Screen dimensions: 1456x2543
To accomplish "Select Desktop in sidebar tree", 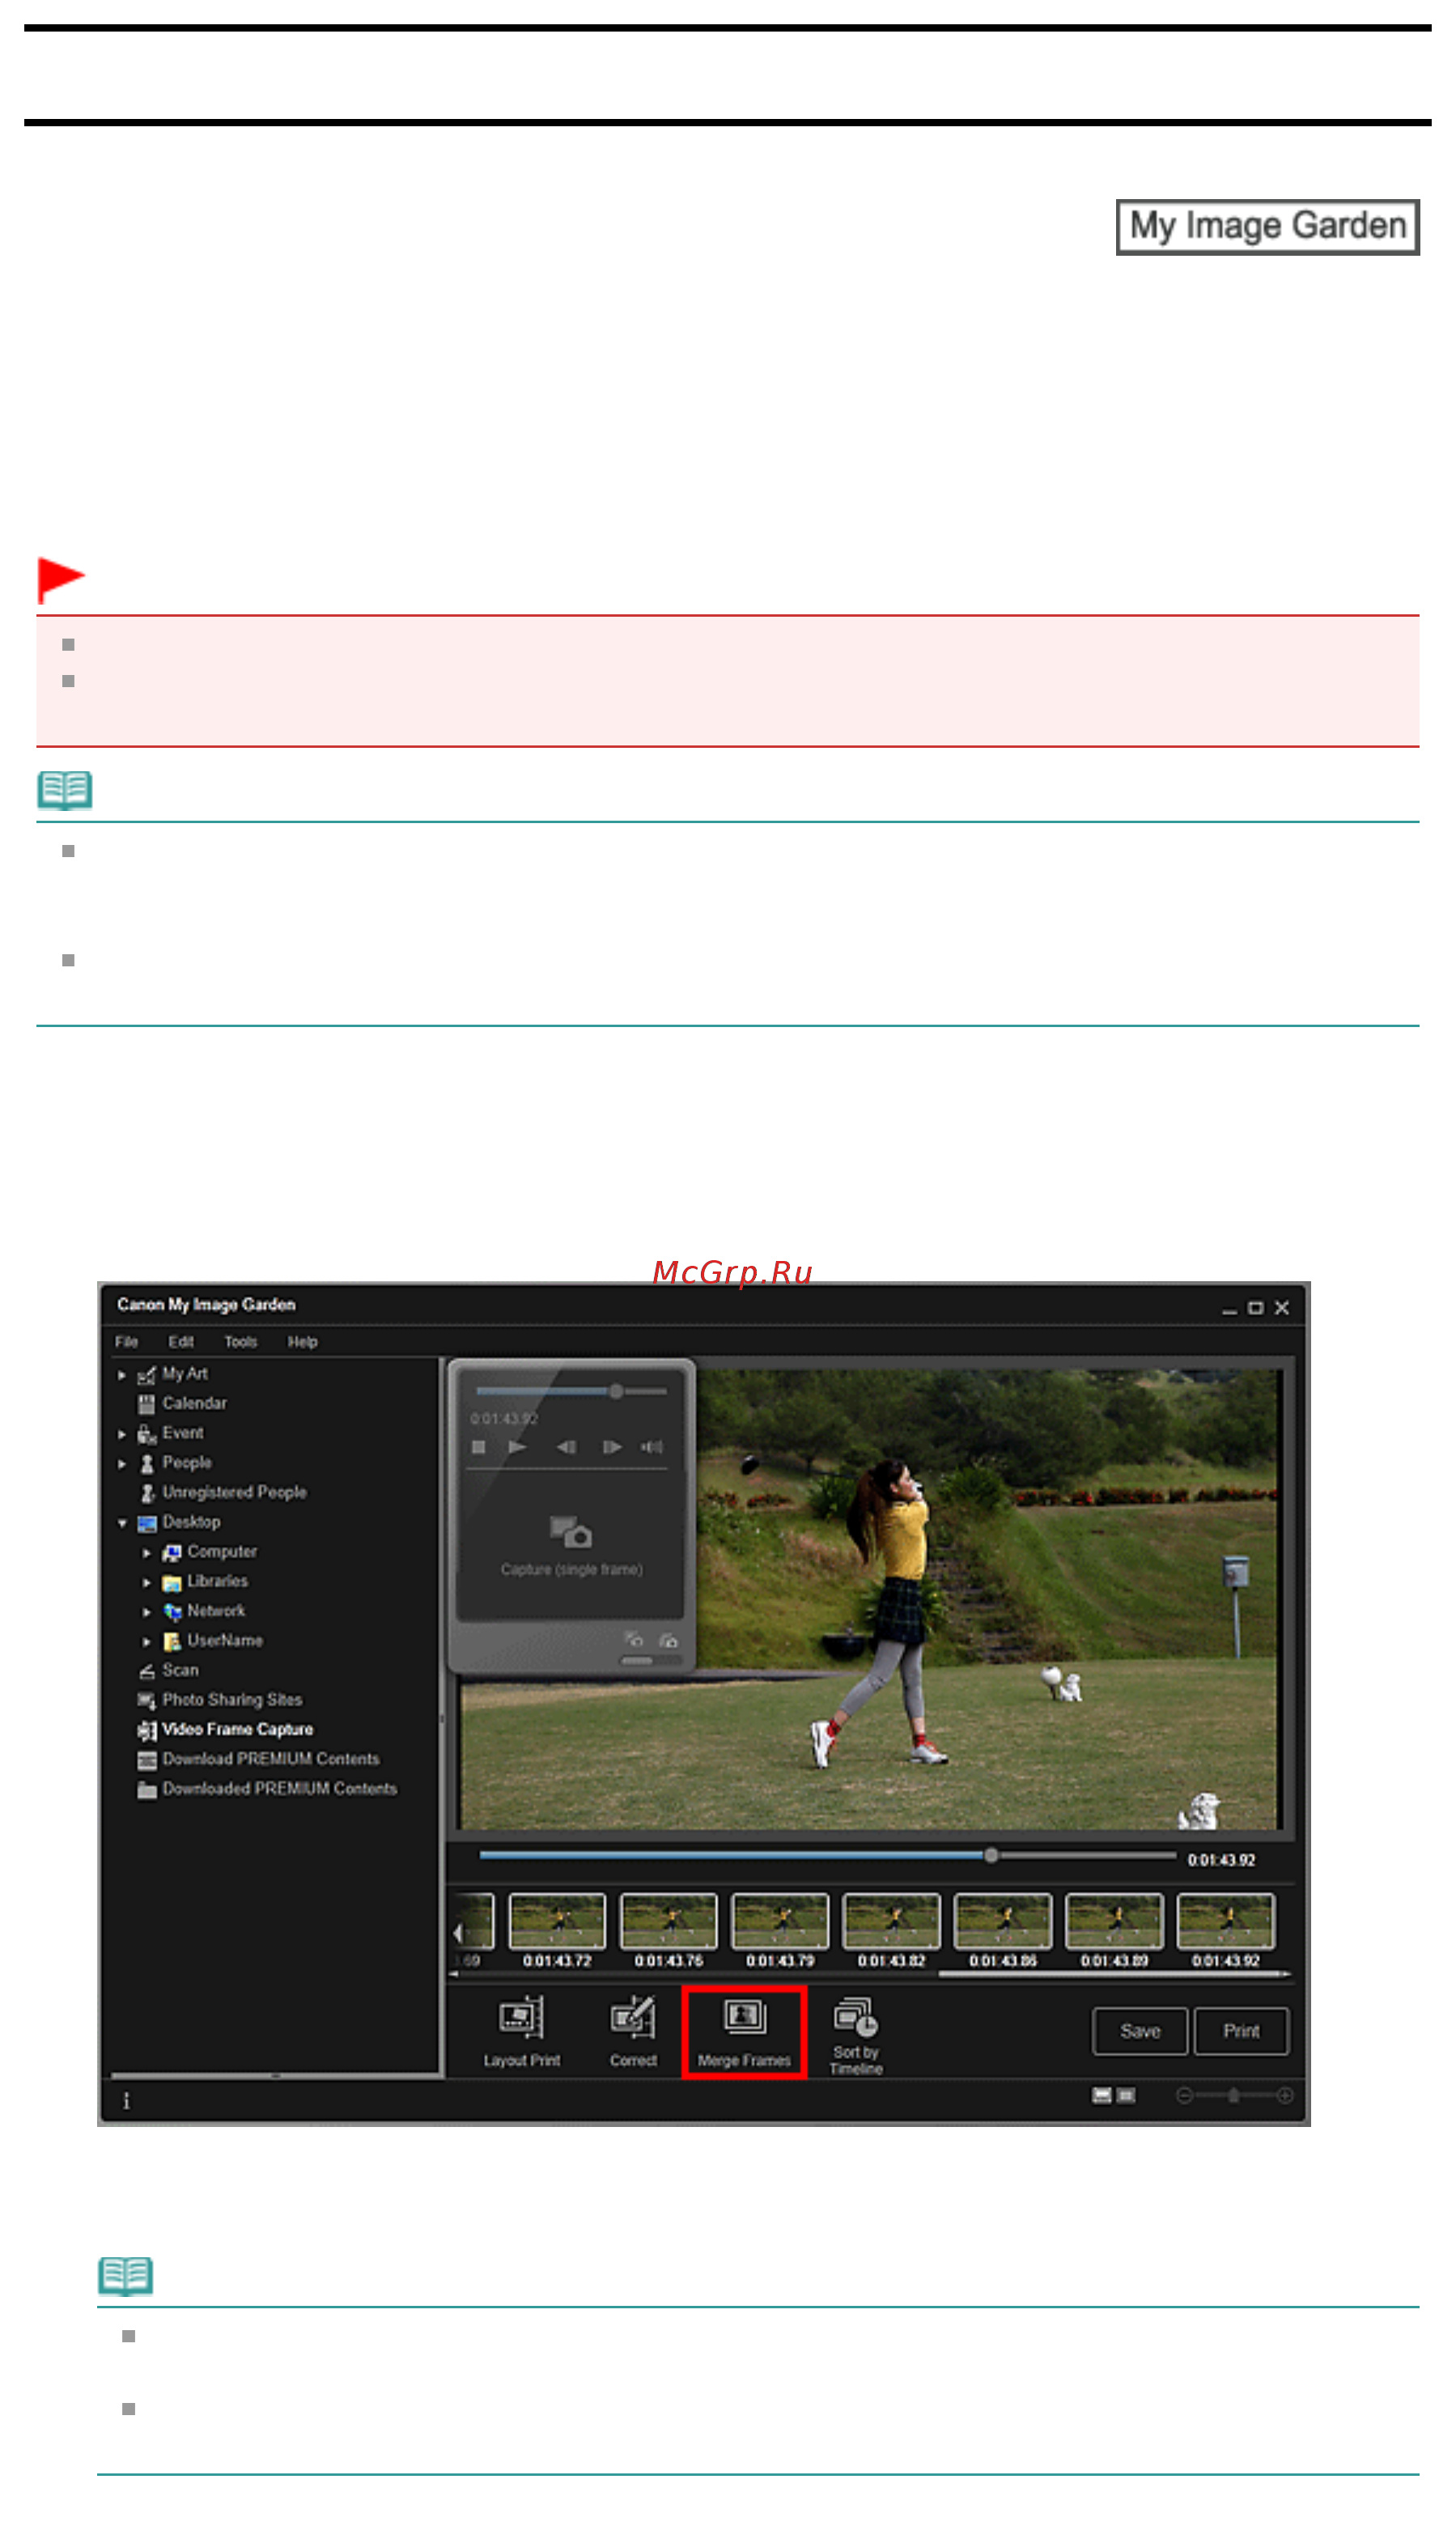I will [178, 1522].
